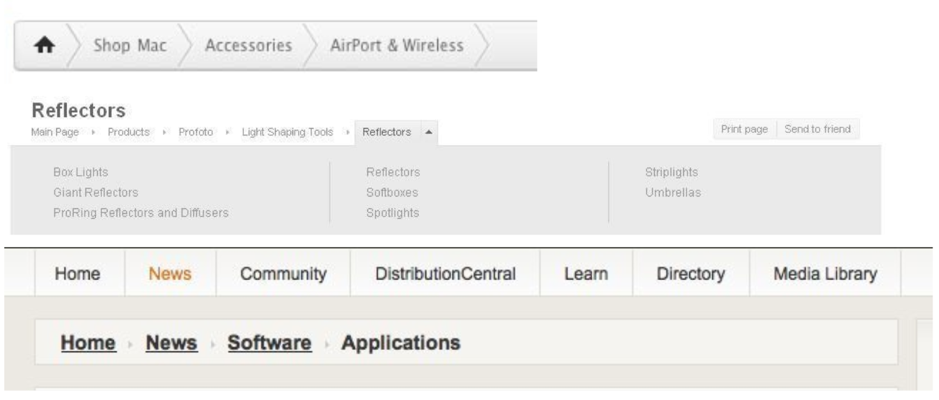939x400 pixels.
Task: Open Light Shaping Tools breadcrumb
Action: (287, 132)
